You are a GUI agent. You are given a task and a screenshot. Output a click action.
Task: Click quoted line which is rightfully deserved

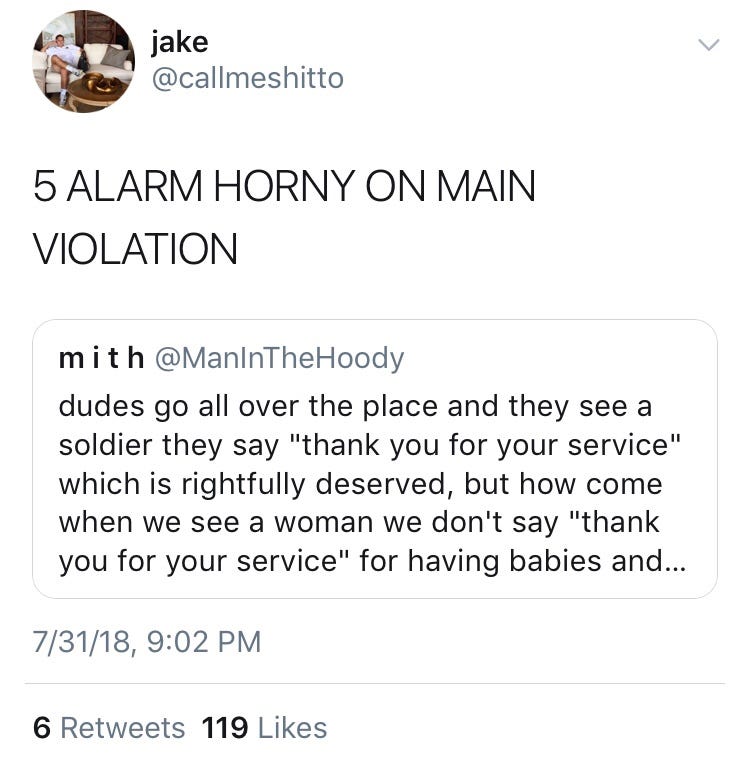[361, 484]
